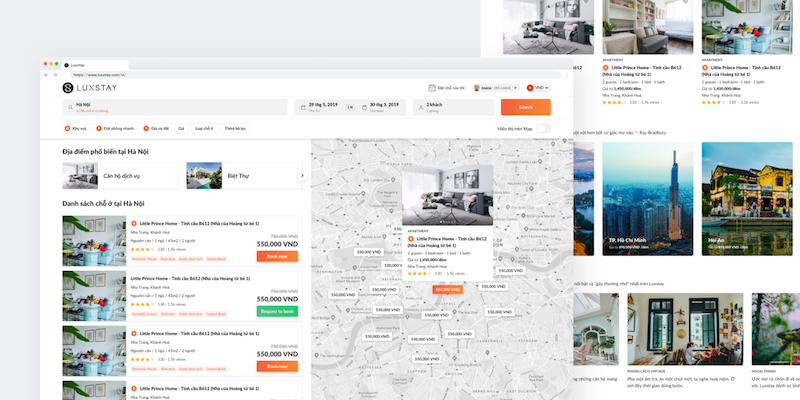The height and width of the screenshot is (400, 800).
Task: Toggle the Hiển thị trên Map switch
Action: coord(541,128)
